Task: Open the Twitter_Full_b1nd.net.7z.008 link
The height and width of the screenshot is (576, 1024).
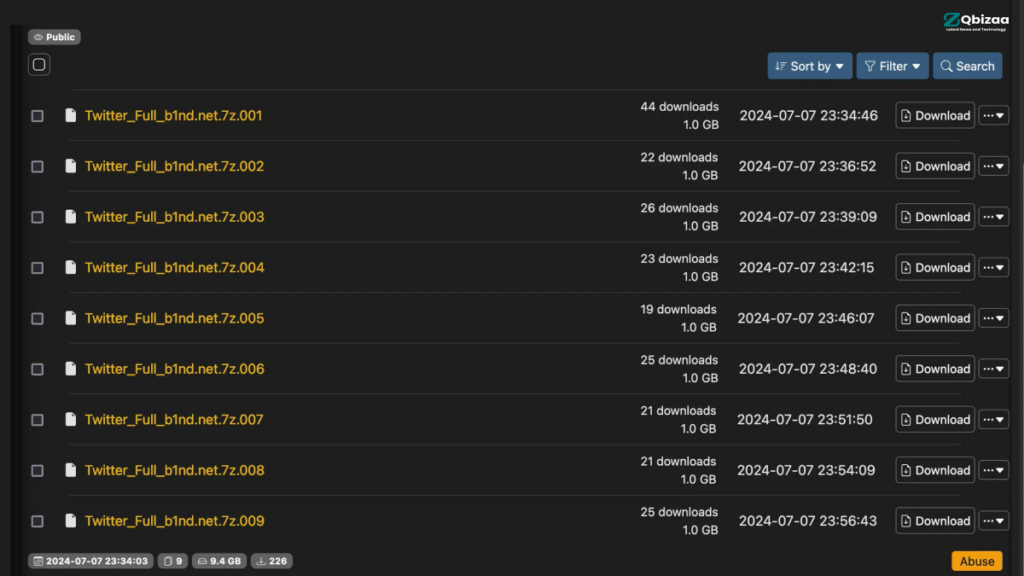Action: 174,470
